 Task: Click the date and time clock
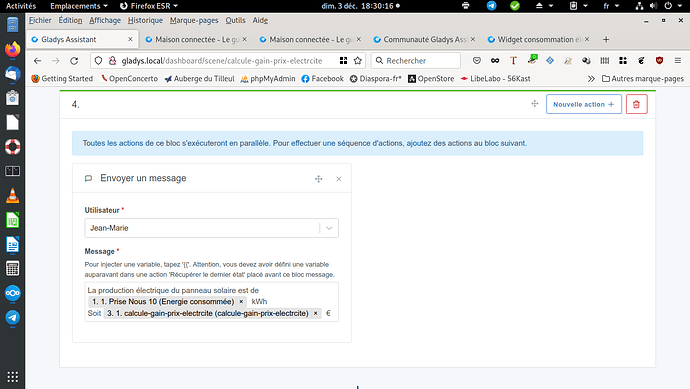click(x=360, y=6)
